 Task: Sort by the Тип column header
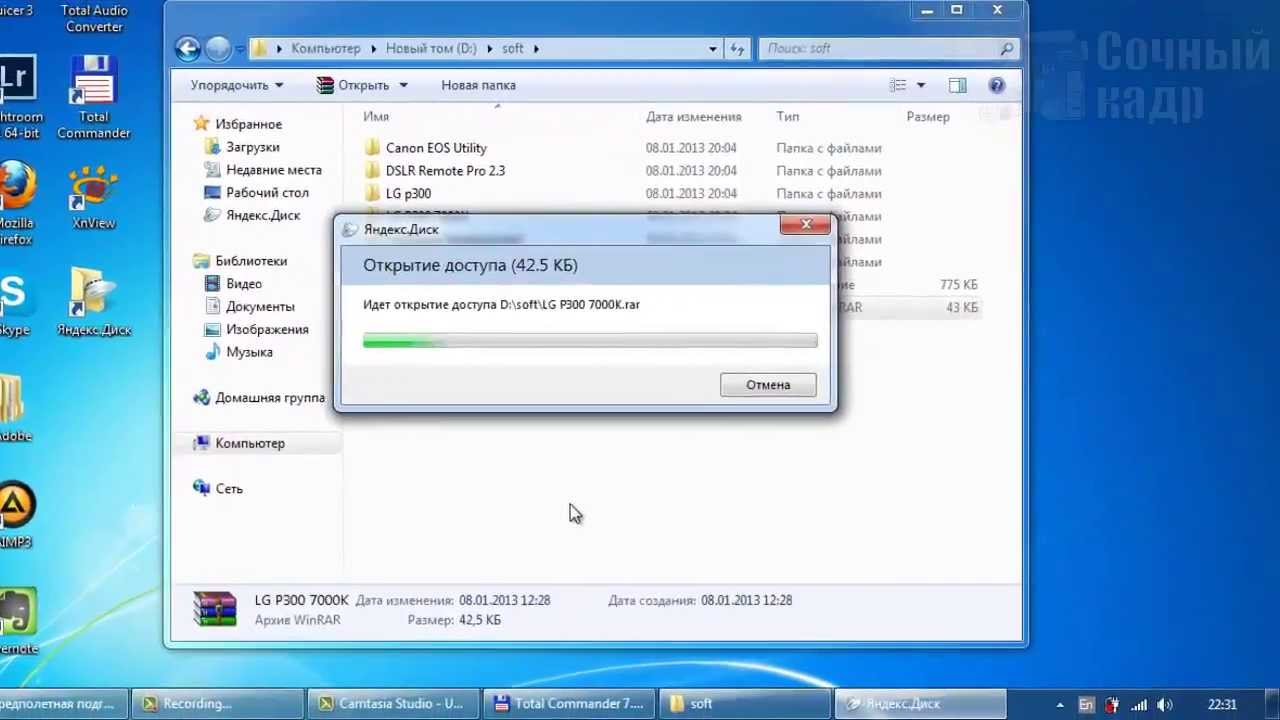787,117
